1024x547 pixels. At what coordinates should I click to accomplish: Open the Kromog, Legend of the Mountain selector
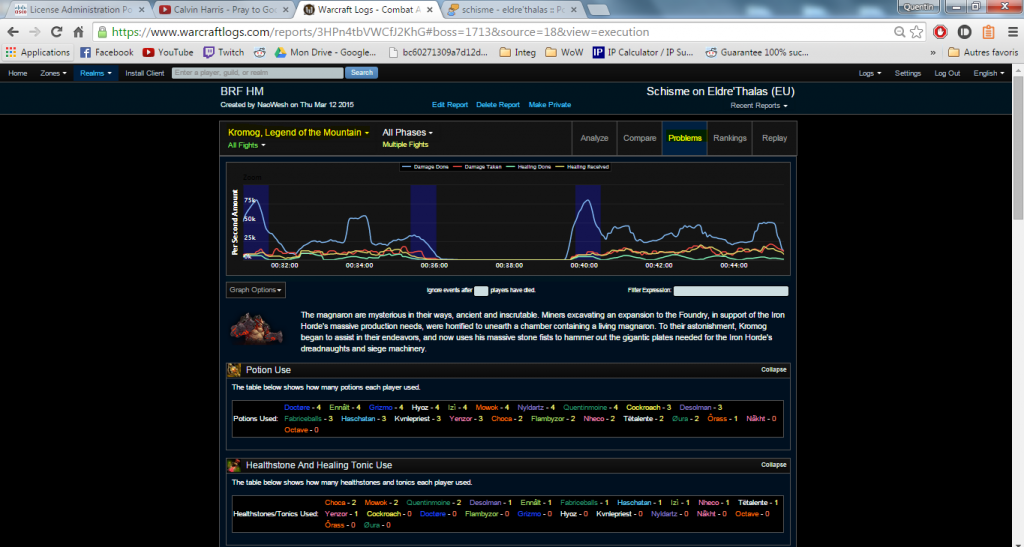[x=298, y=133]
